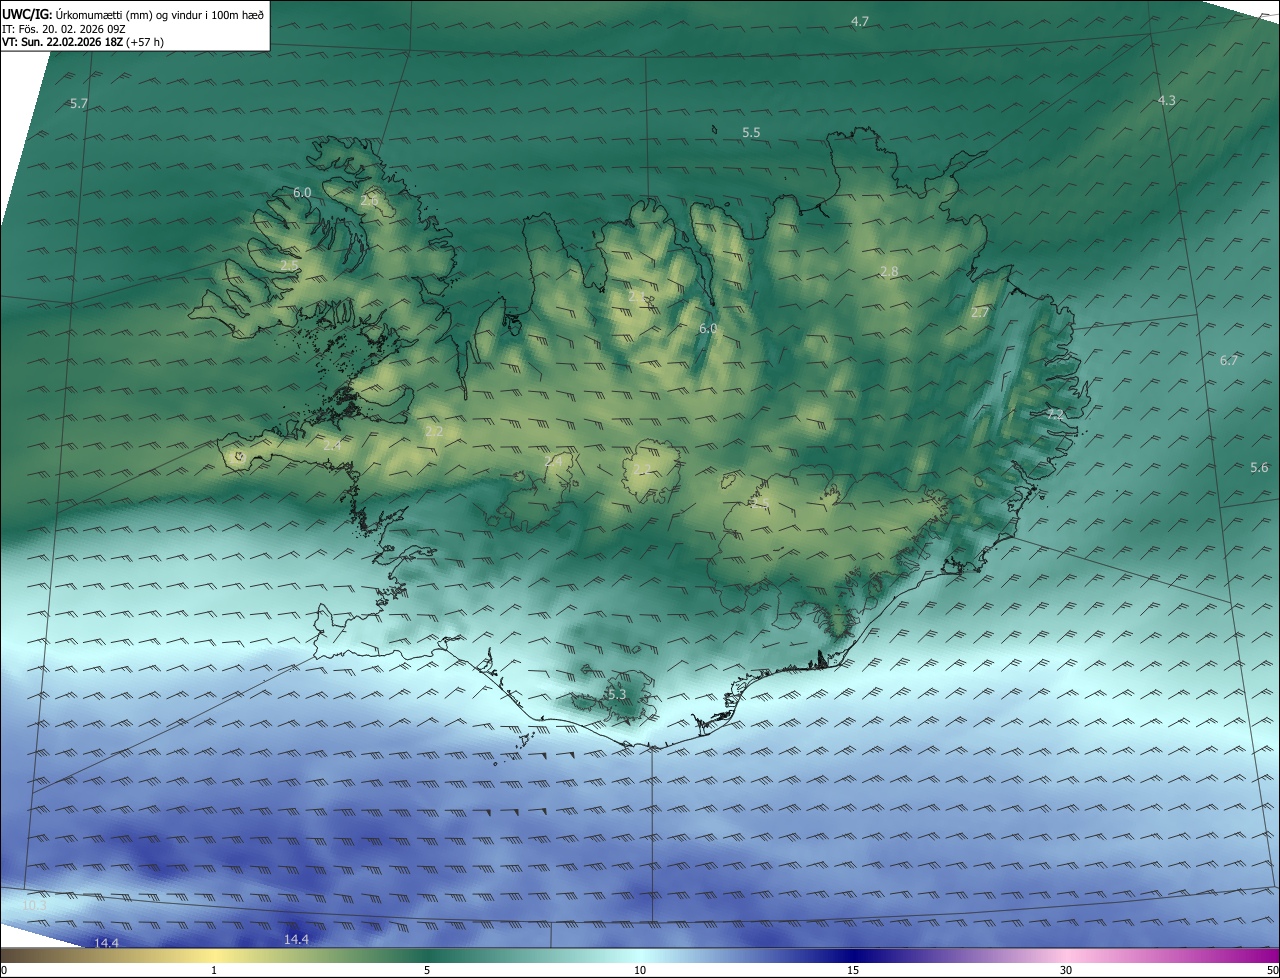This screenshot has width=1280, height=978.
Task: Click the "10" tick label on the color scale
Action: point(640,970)
